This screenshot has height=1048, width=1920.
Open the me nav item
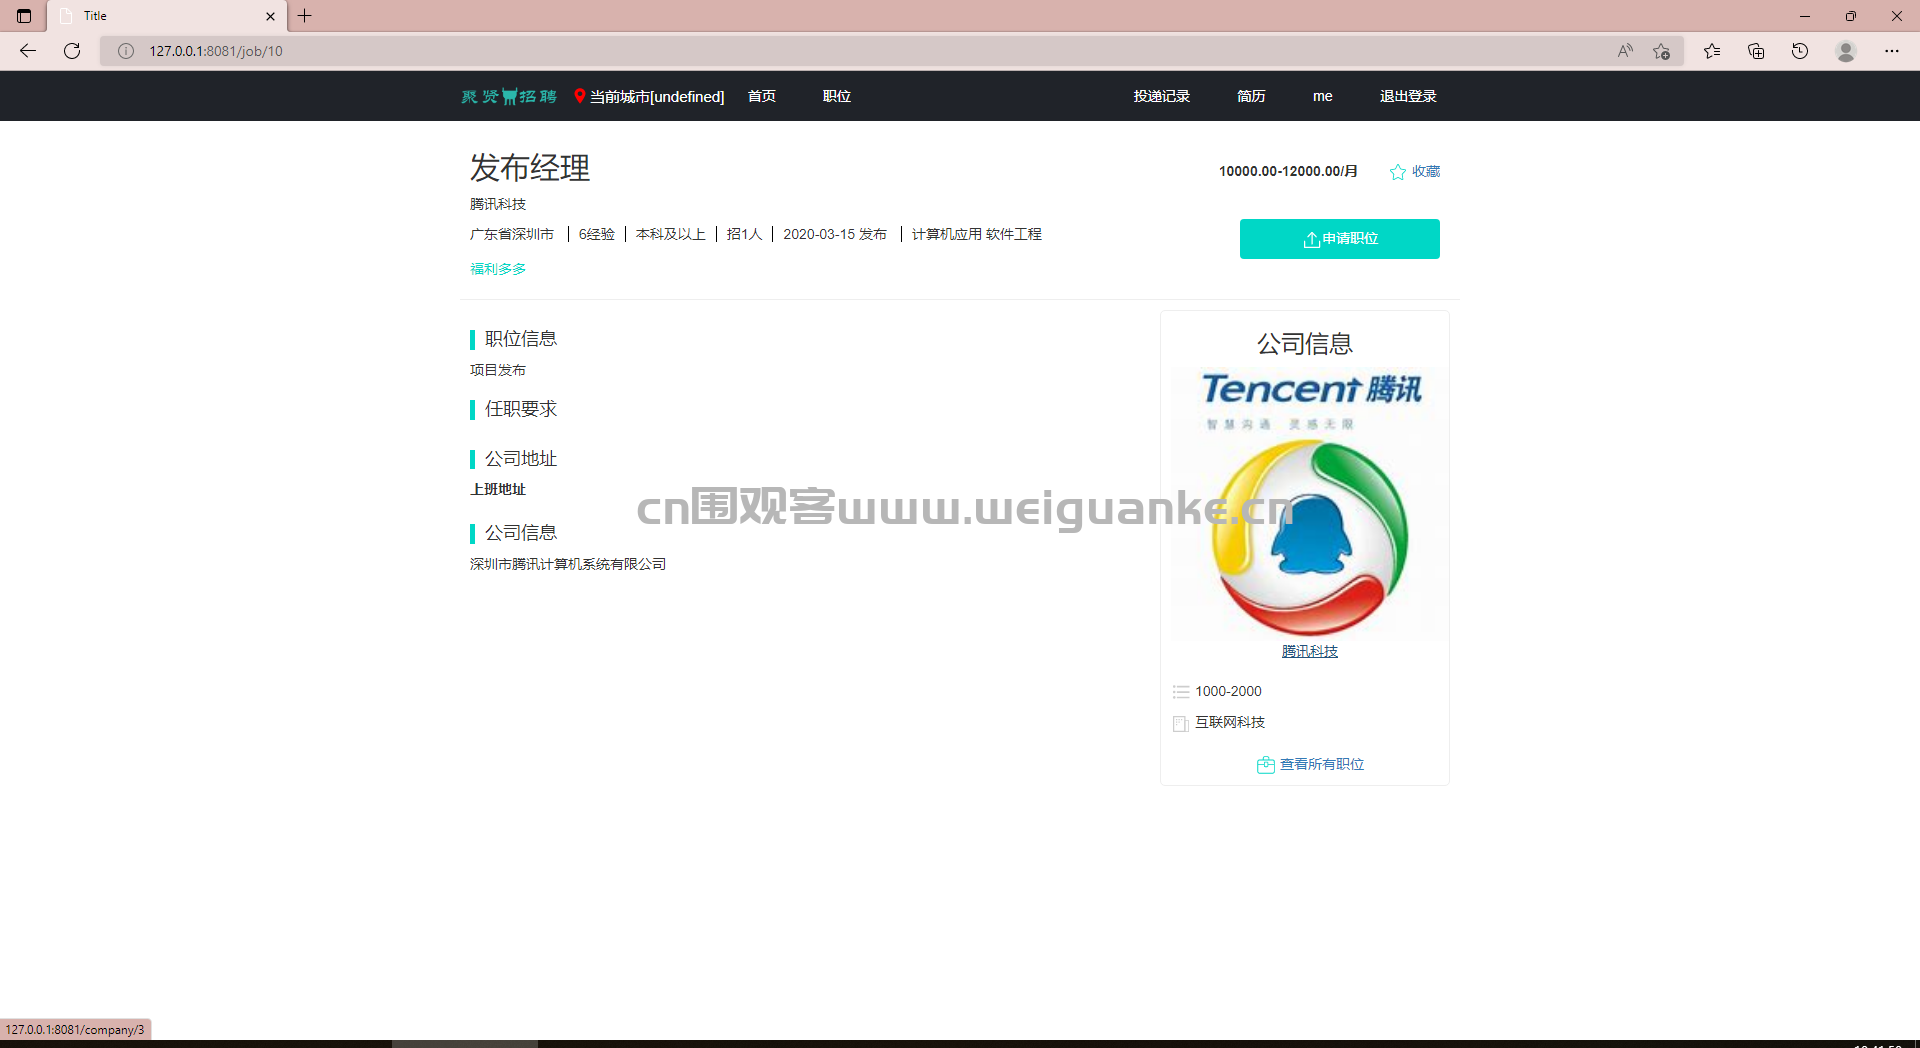1322,96
